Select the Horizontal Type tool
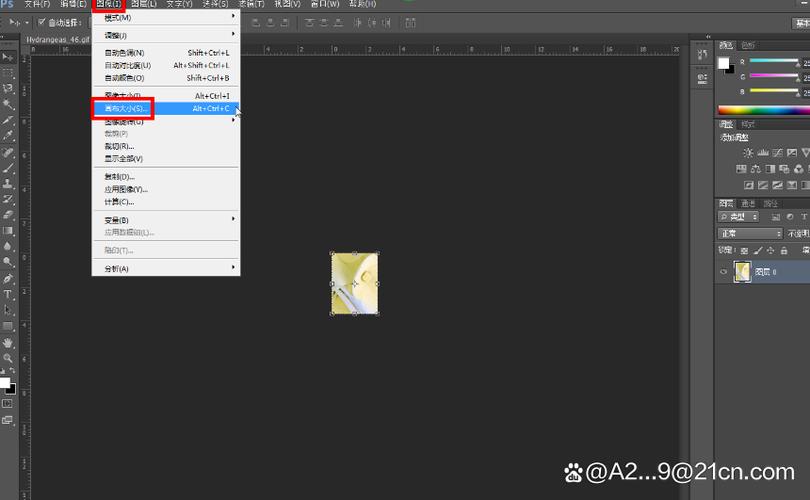The height and width of the screenshot is (500, 810). [8, 294]
